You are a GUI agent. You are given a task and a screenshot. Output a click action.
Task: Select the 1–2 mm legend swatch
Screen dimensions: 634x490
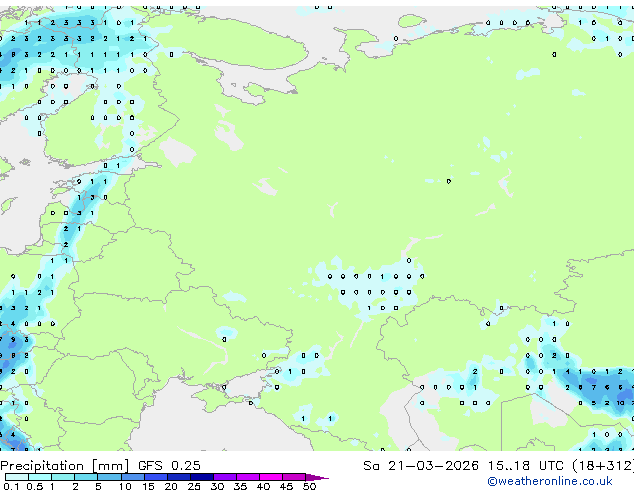63,477
